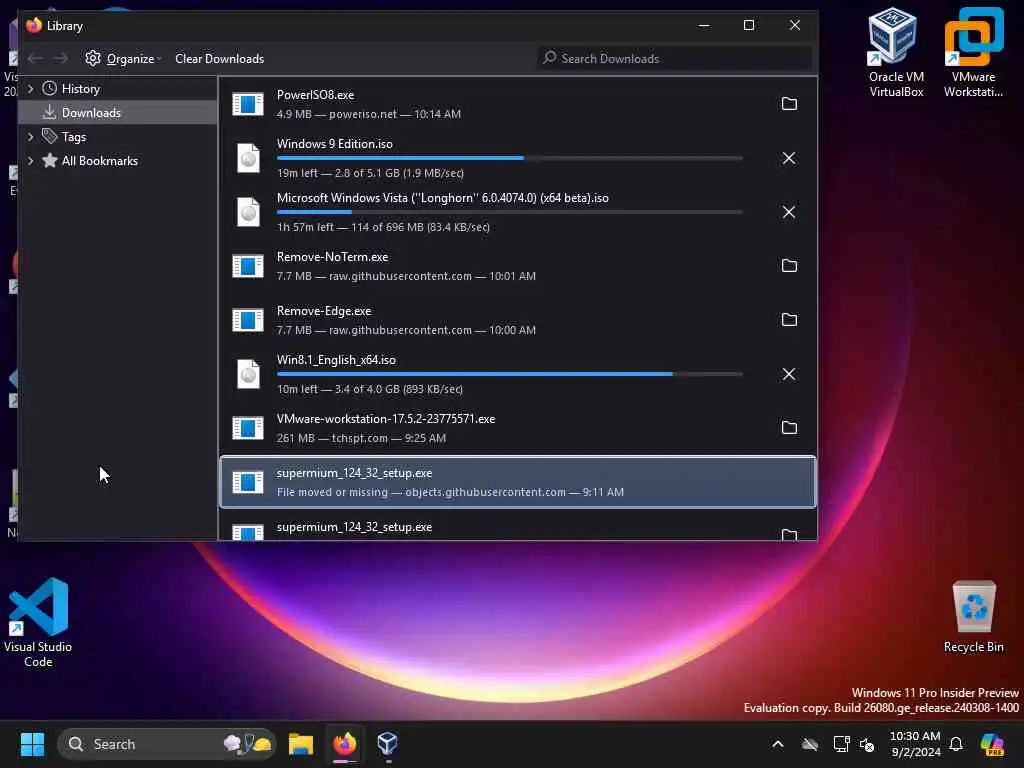Image resolution: width=1024 pixels, height=768 pixels.
Task: Click the Copilot preview taskbar icon
Action: pyautogui.click(x=992, y=744)
